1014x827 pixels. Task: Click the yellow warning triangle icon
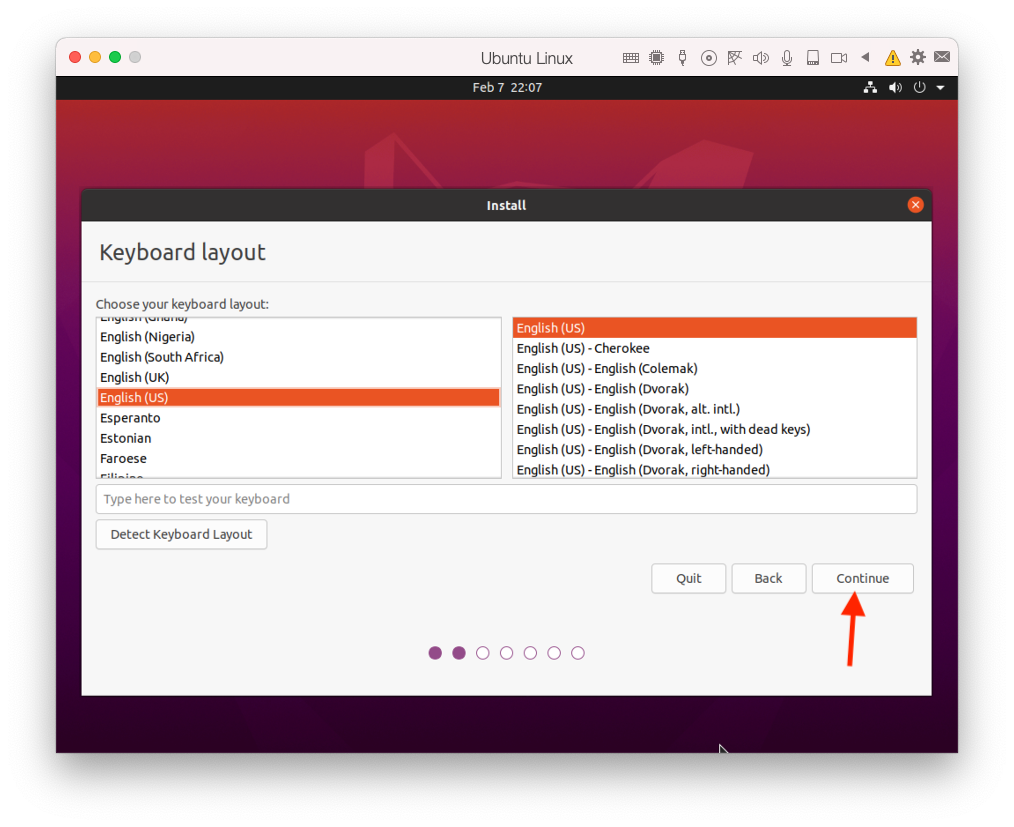point(892,58)
